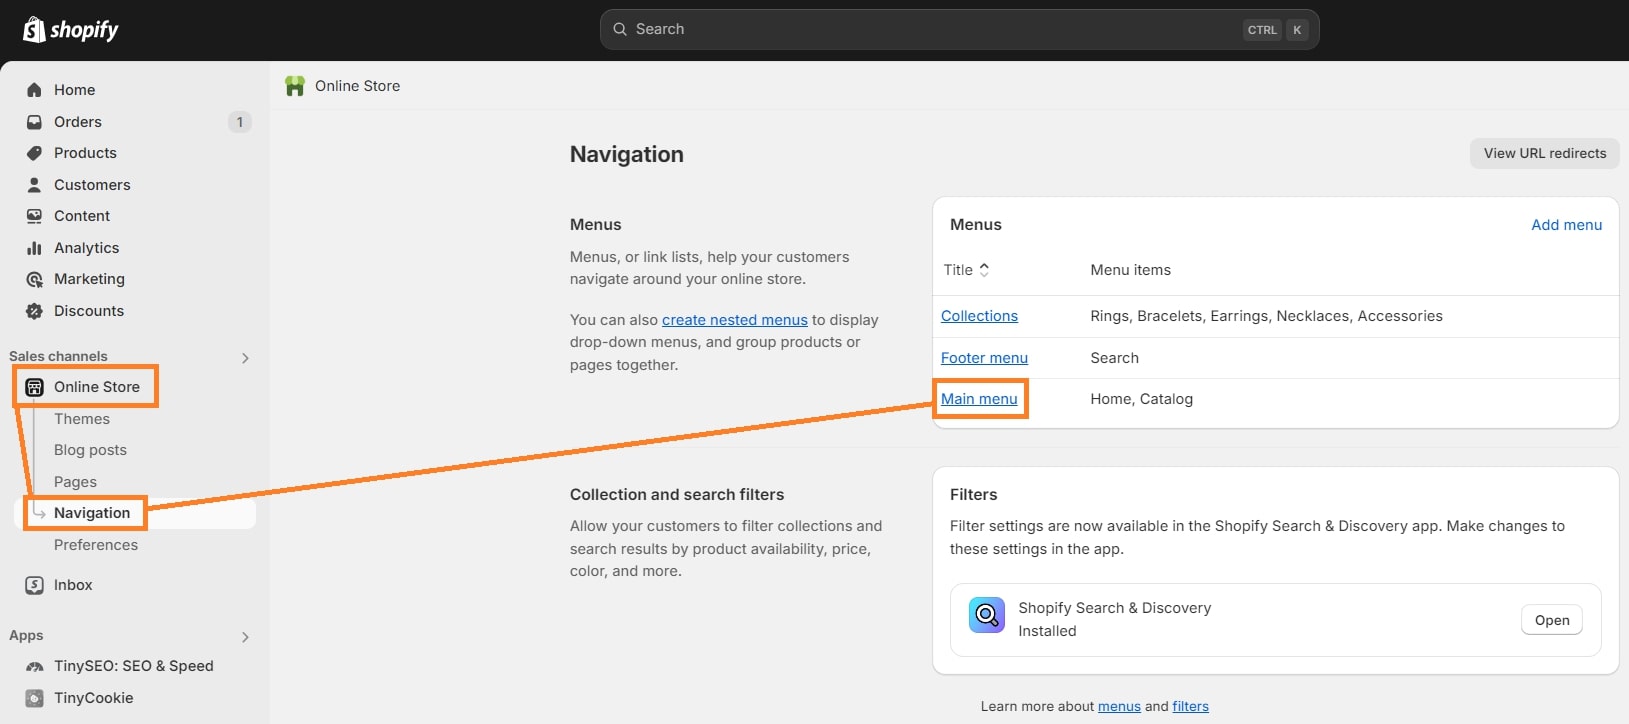
Task: Click View URL redirects button
Action: [x=1545, y=153]
